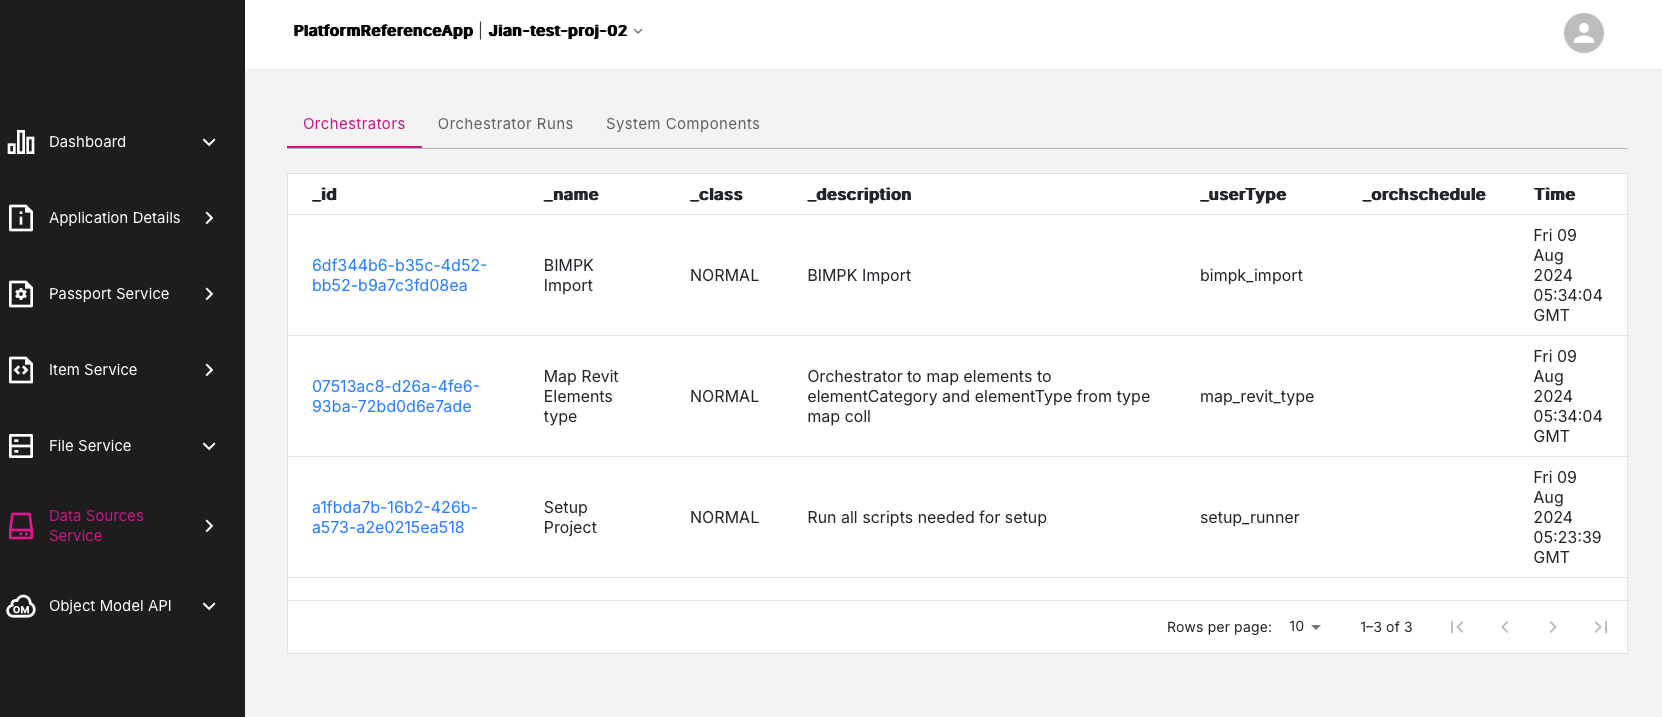
Task: Open the rows per page dropdown
Action: point(1304,627)
